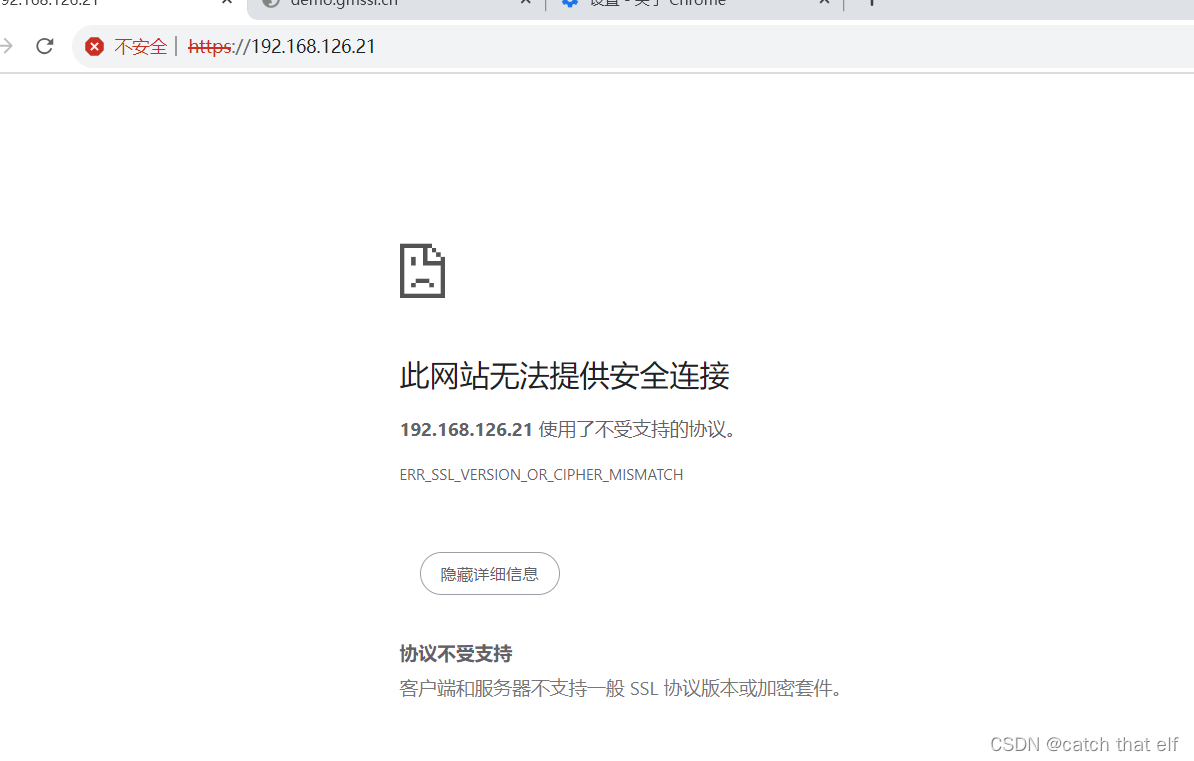
Task: Click the CSDN @catch that elf watermark
Action: tap(1083, 744)
